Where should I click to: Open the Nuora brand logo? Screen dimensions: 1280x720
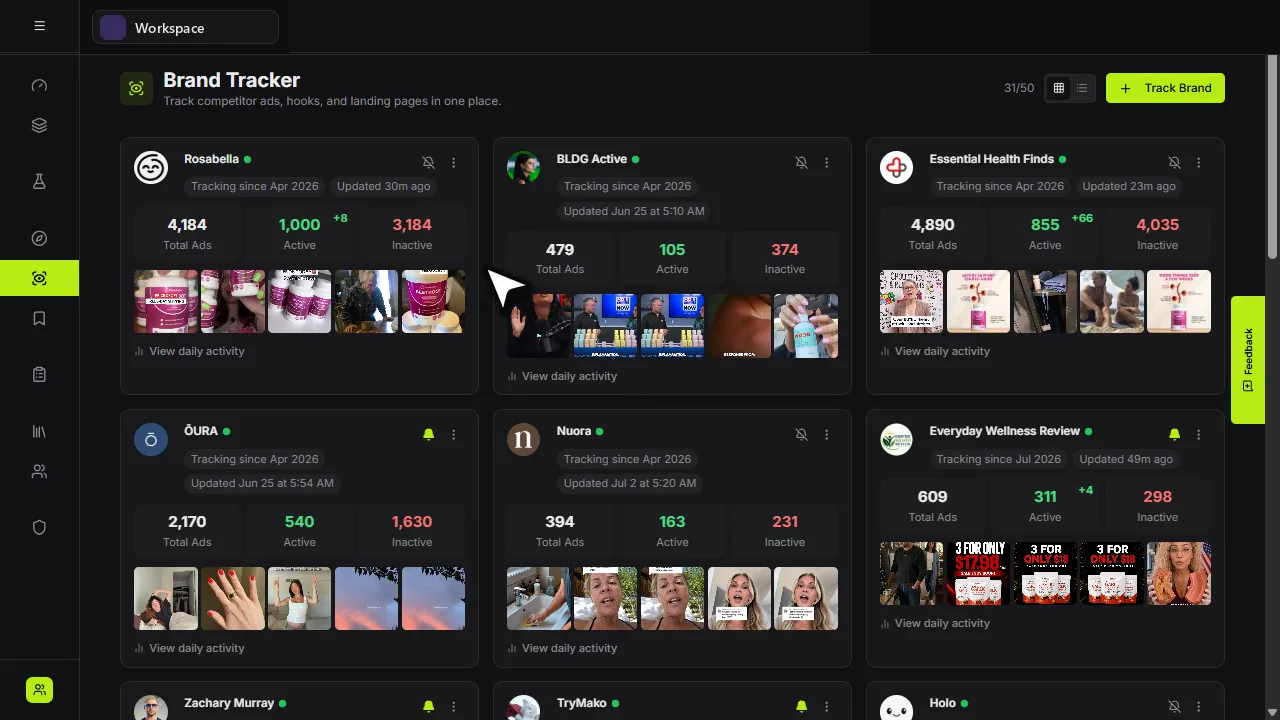pos(524,439)
